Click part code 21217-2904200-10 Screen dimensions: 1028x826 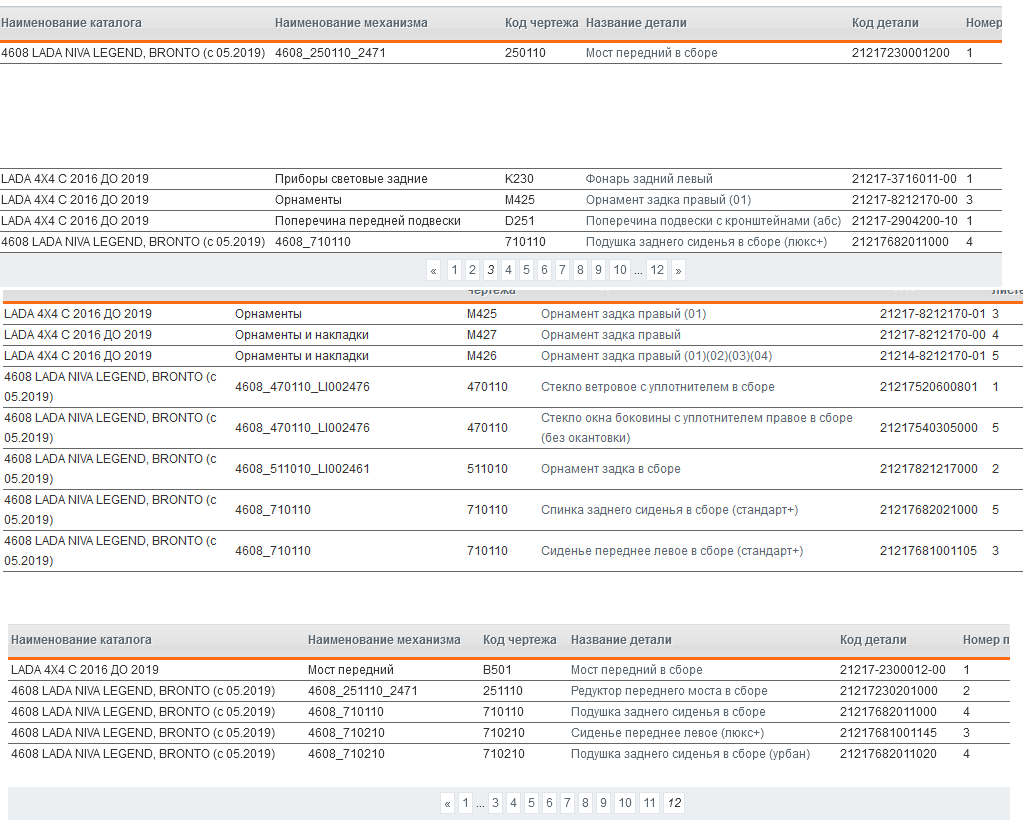[x=905, y=221]
